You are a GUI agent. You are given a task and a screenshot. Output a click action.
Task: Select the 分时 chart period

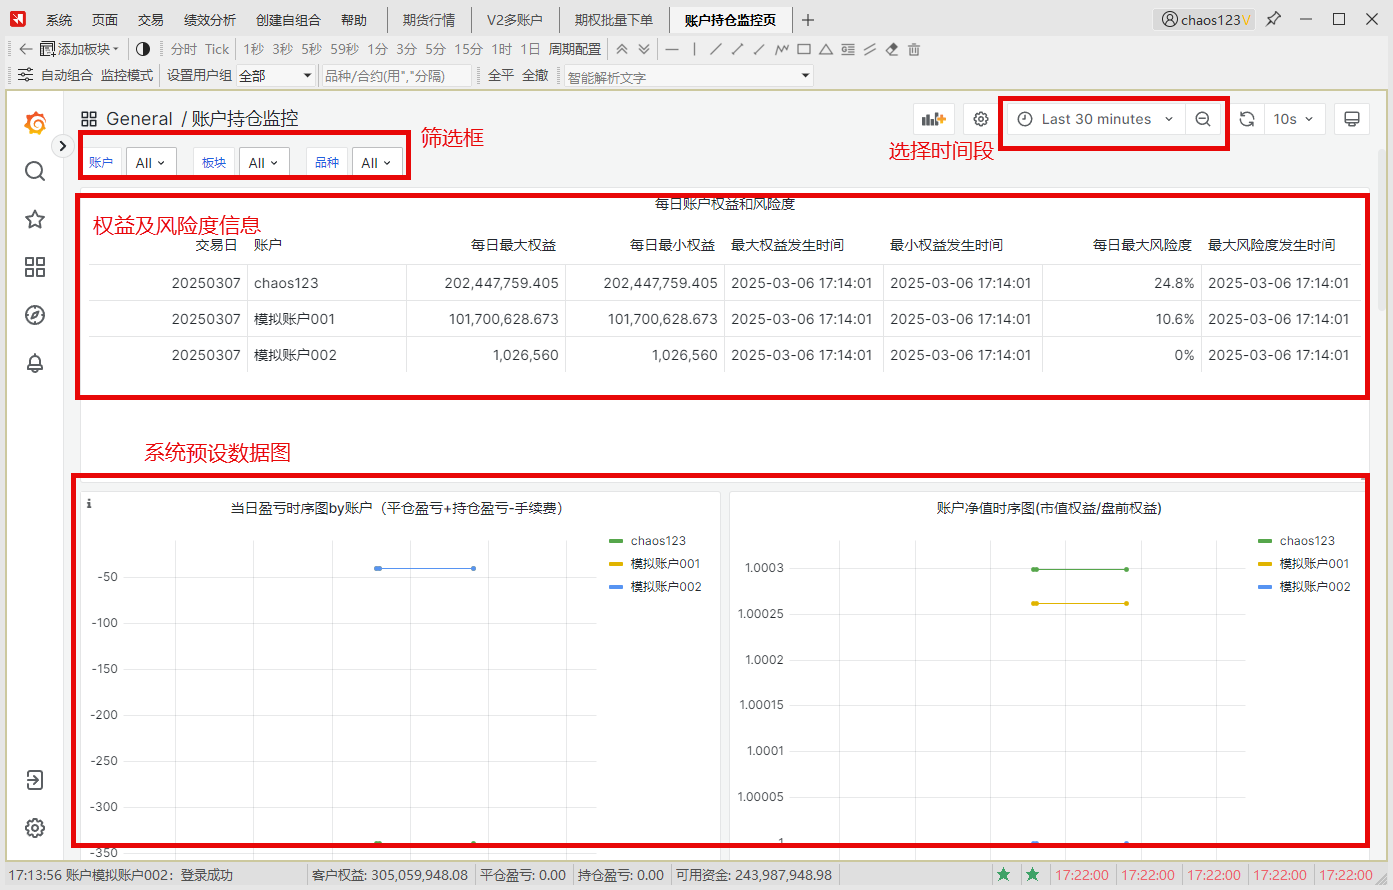(184, 49)
